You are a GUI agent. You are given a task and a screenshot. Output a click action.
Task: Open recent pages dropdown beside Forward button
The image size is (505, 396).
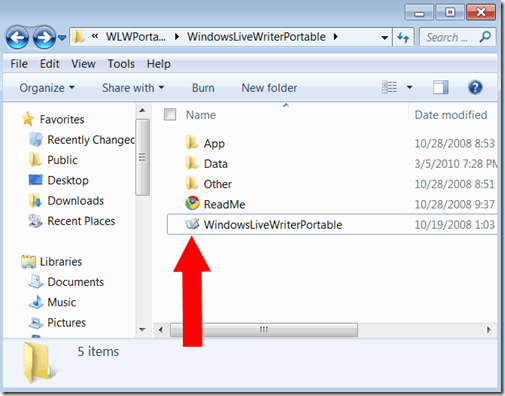coord(62,38)
